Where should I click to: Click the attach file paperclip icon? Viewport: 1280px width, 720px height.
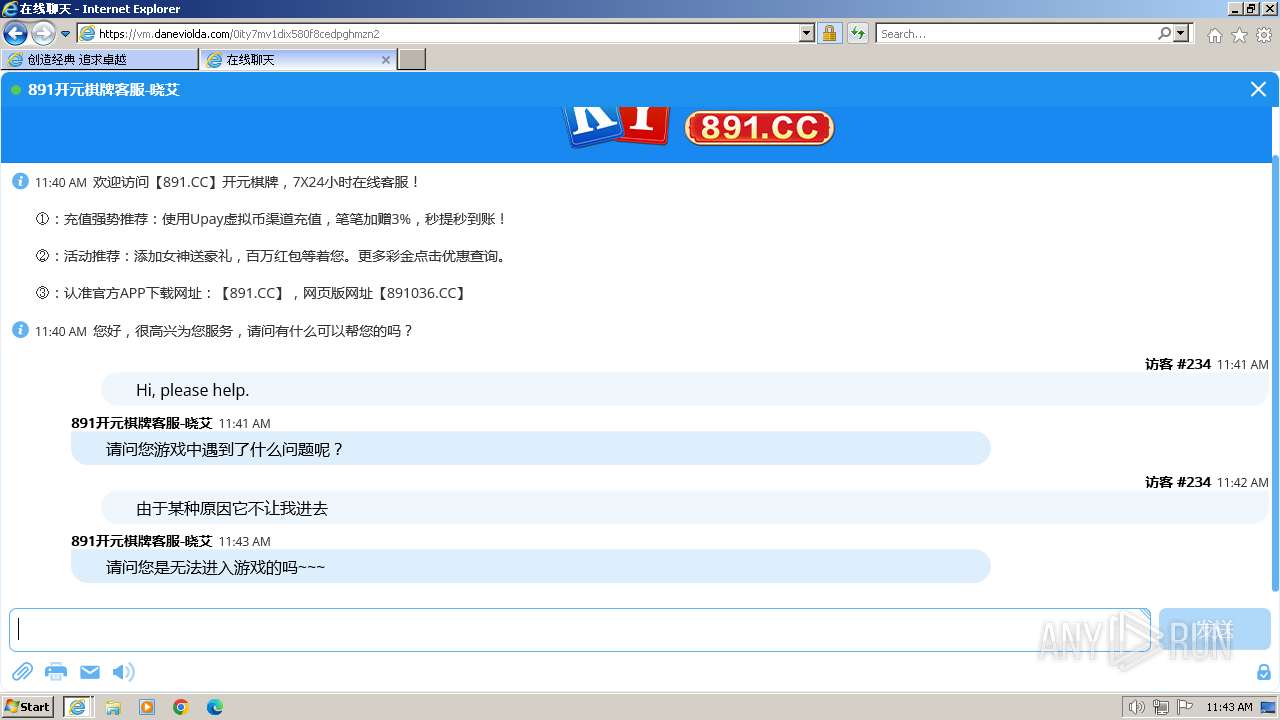point(22,672)
